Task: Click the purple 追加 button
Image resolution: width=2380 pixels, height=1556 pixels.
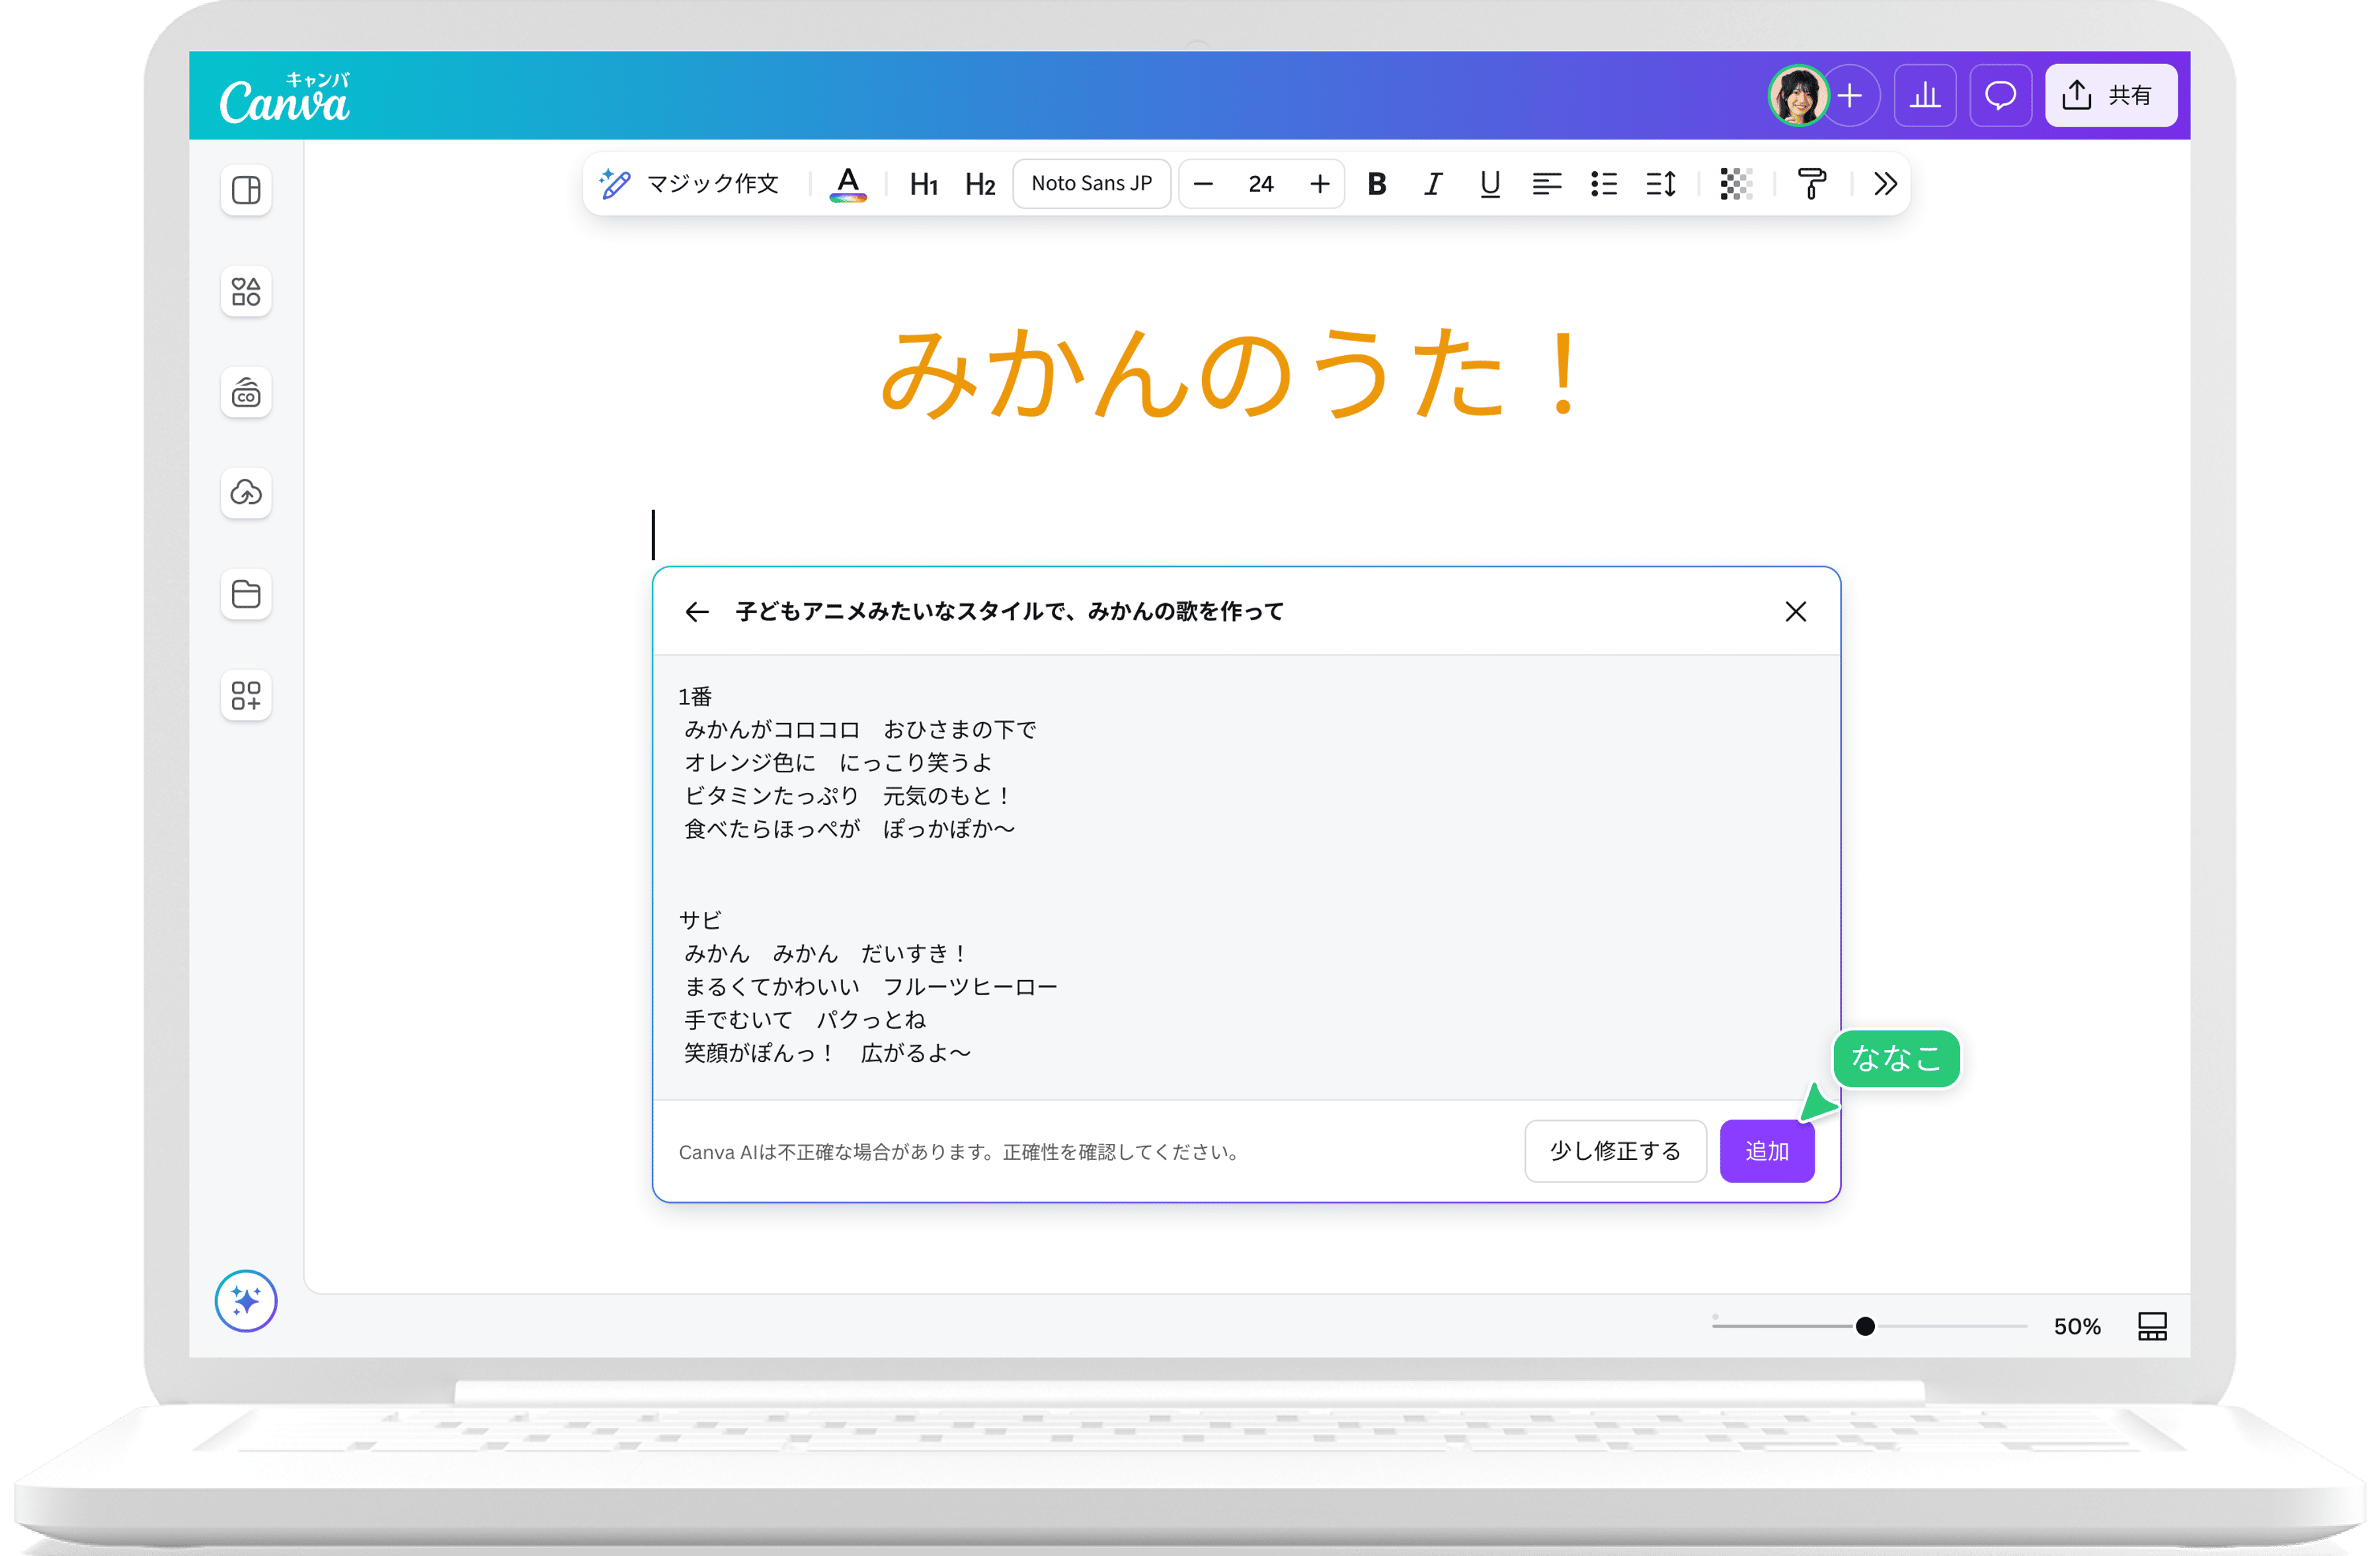Action: [1767, 1151]
